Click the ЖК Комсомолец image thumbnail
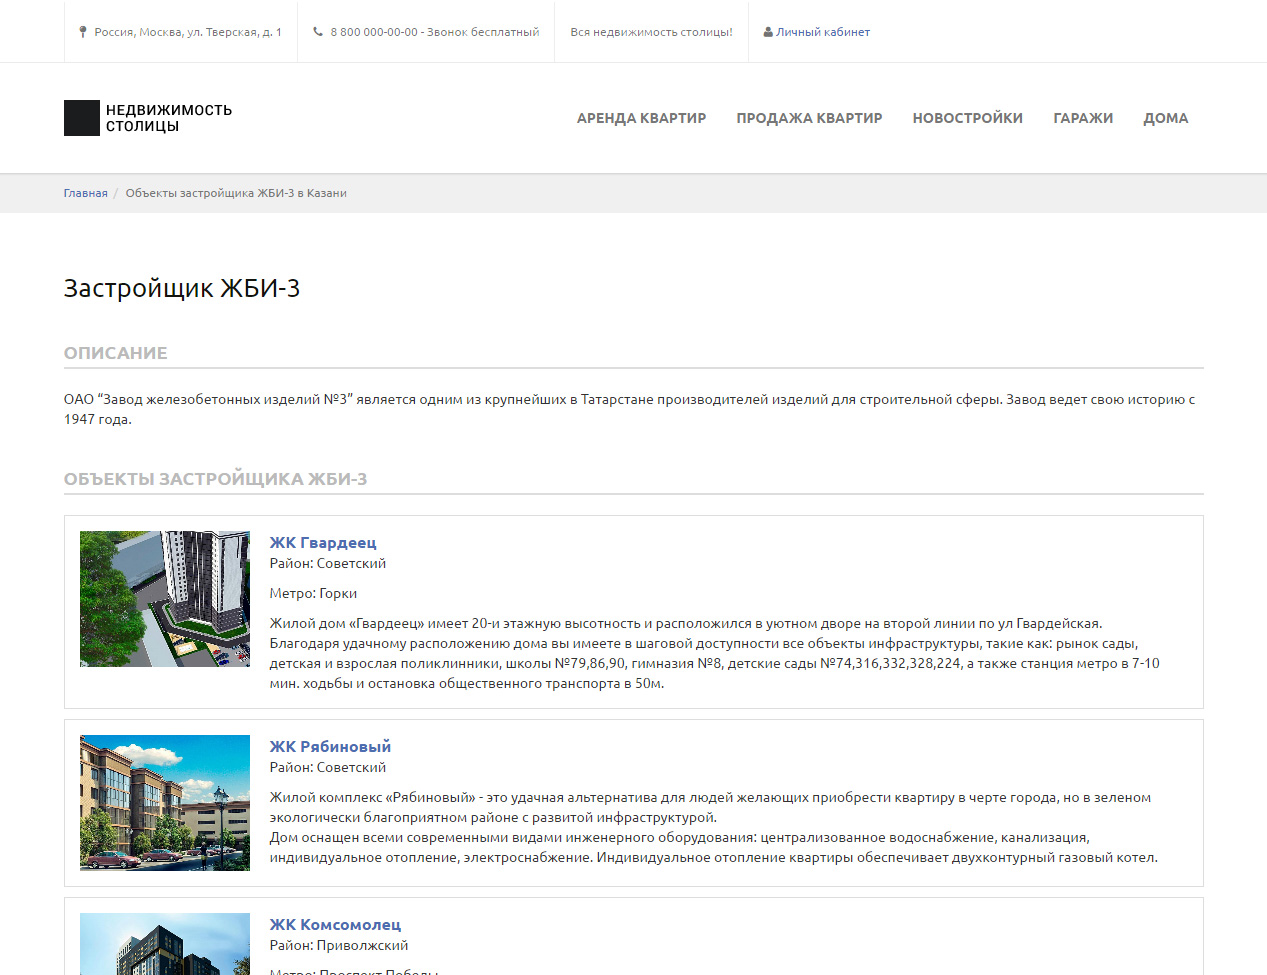This screenshot has width=1267, height=975. point(165,944)
